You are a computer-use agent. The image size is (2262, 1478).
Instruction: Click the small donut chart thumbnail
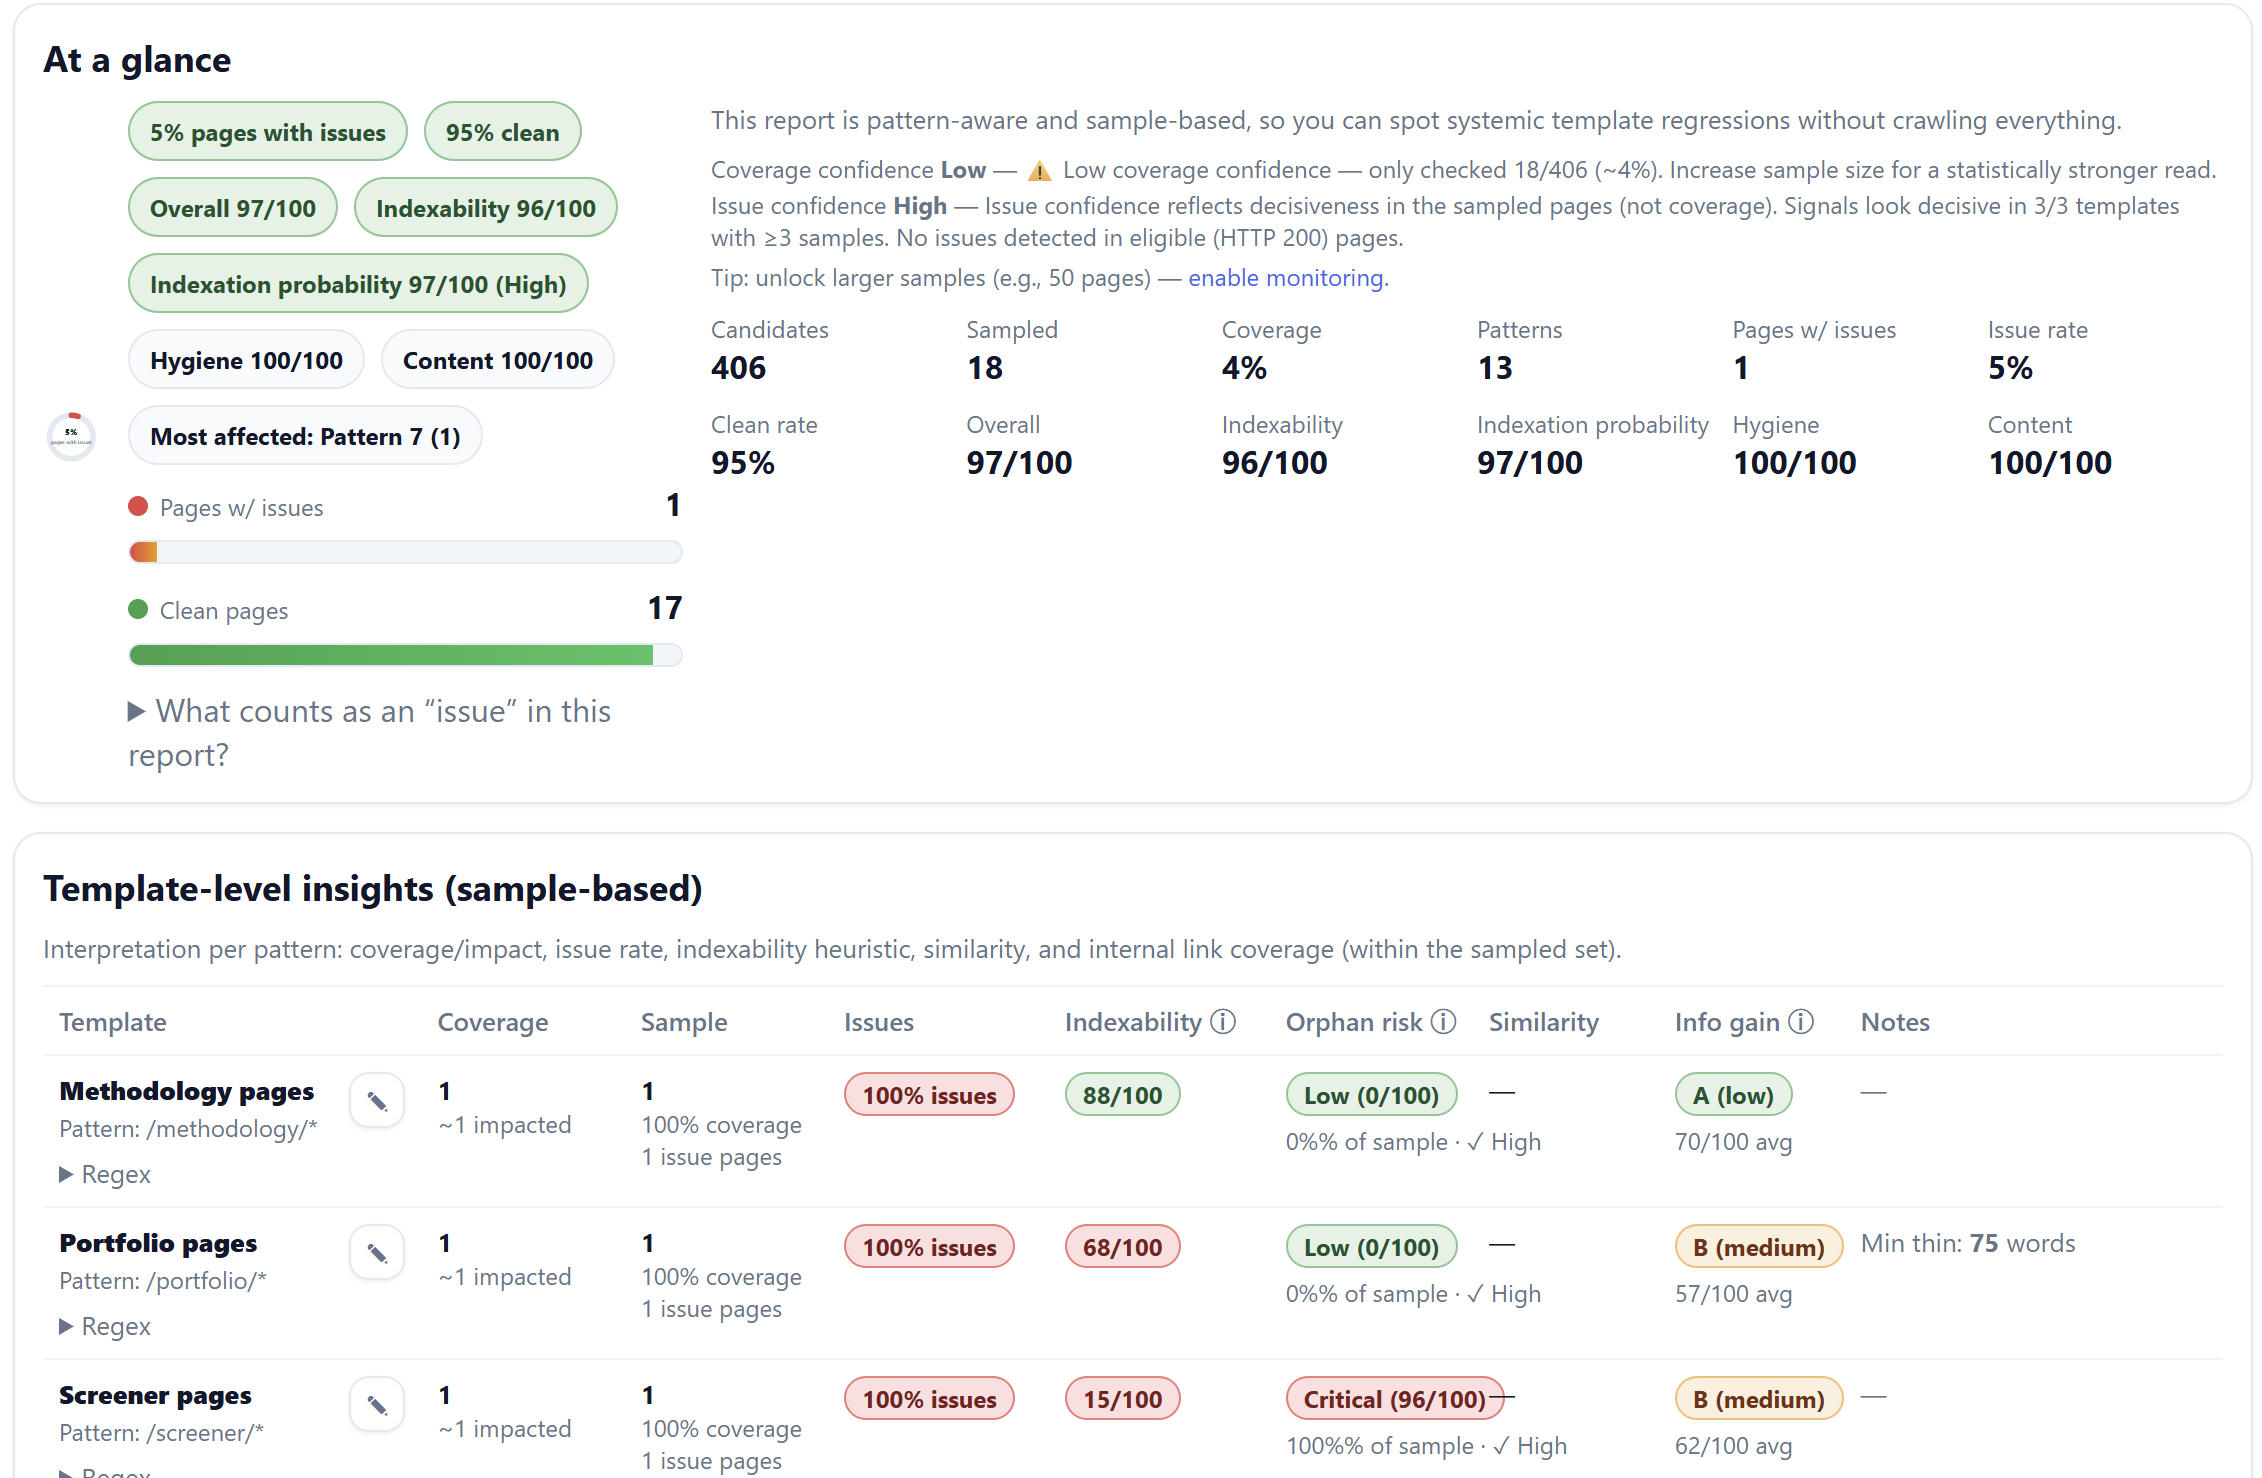coord(71,436)
